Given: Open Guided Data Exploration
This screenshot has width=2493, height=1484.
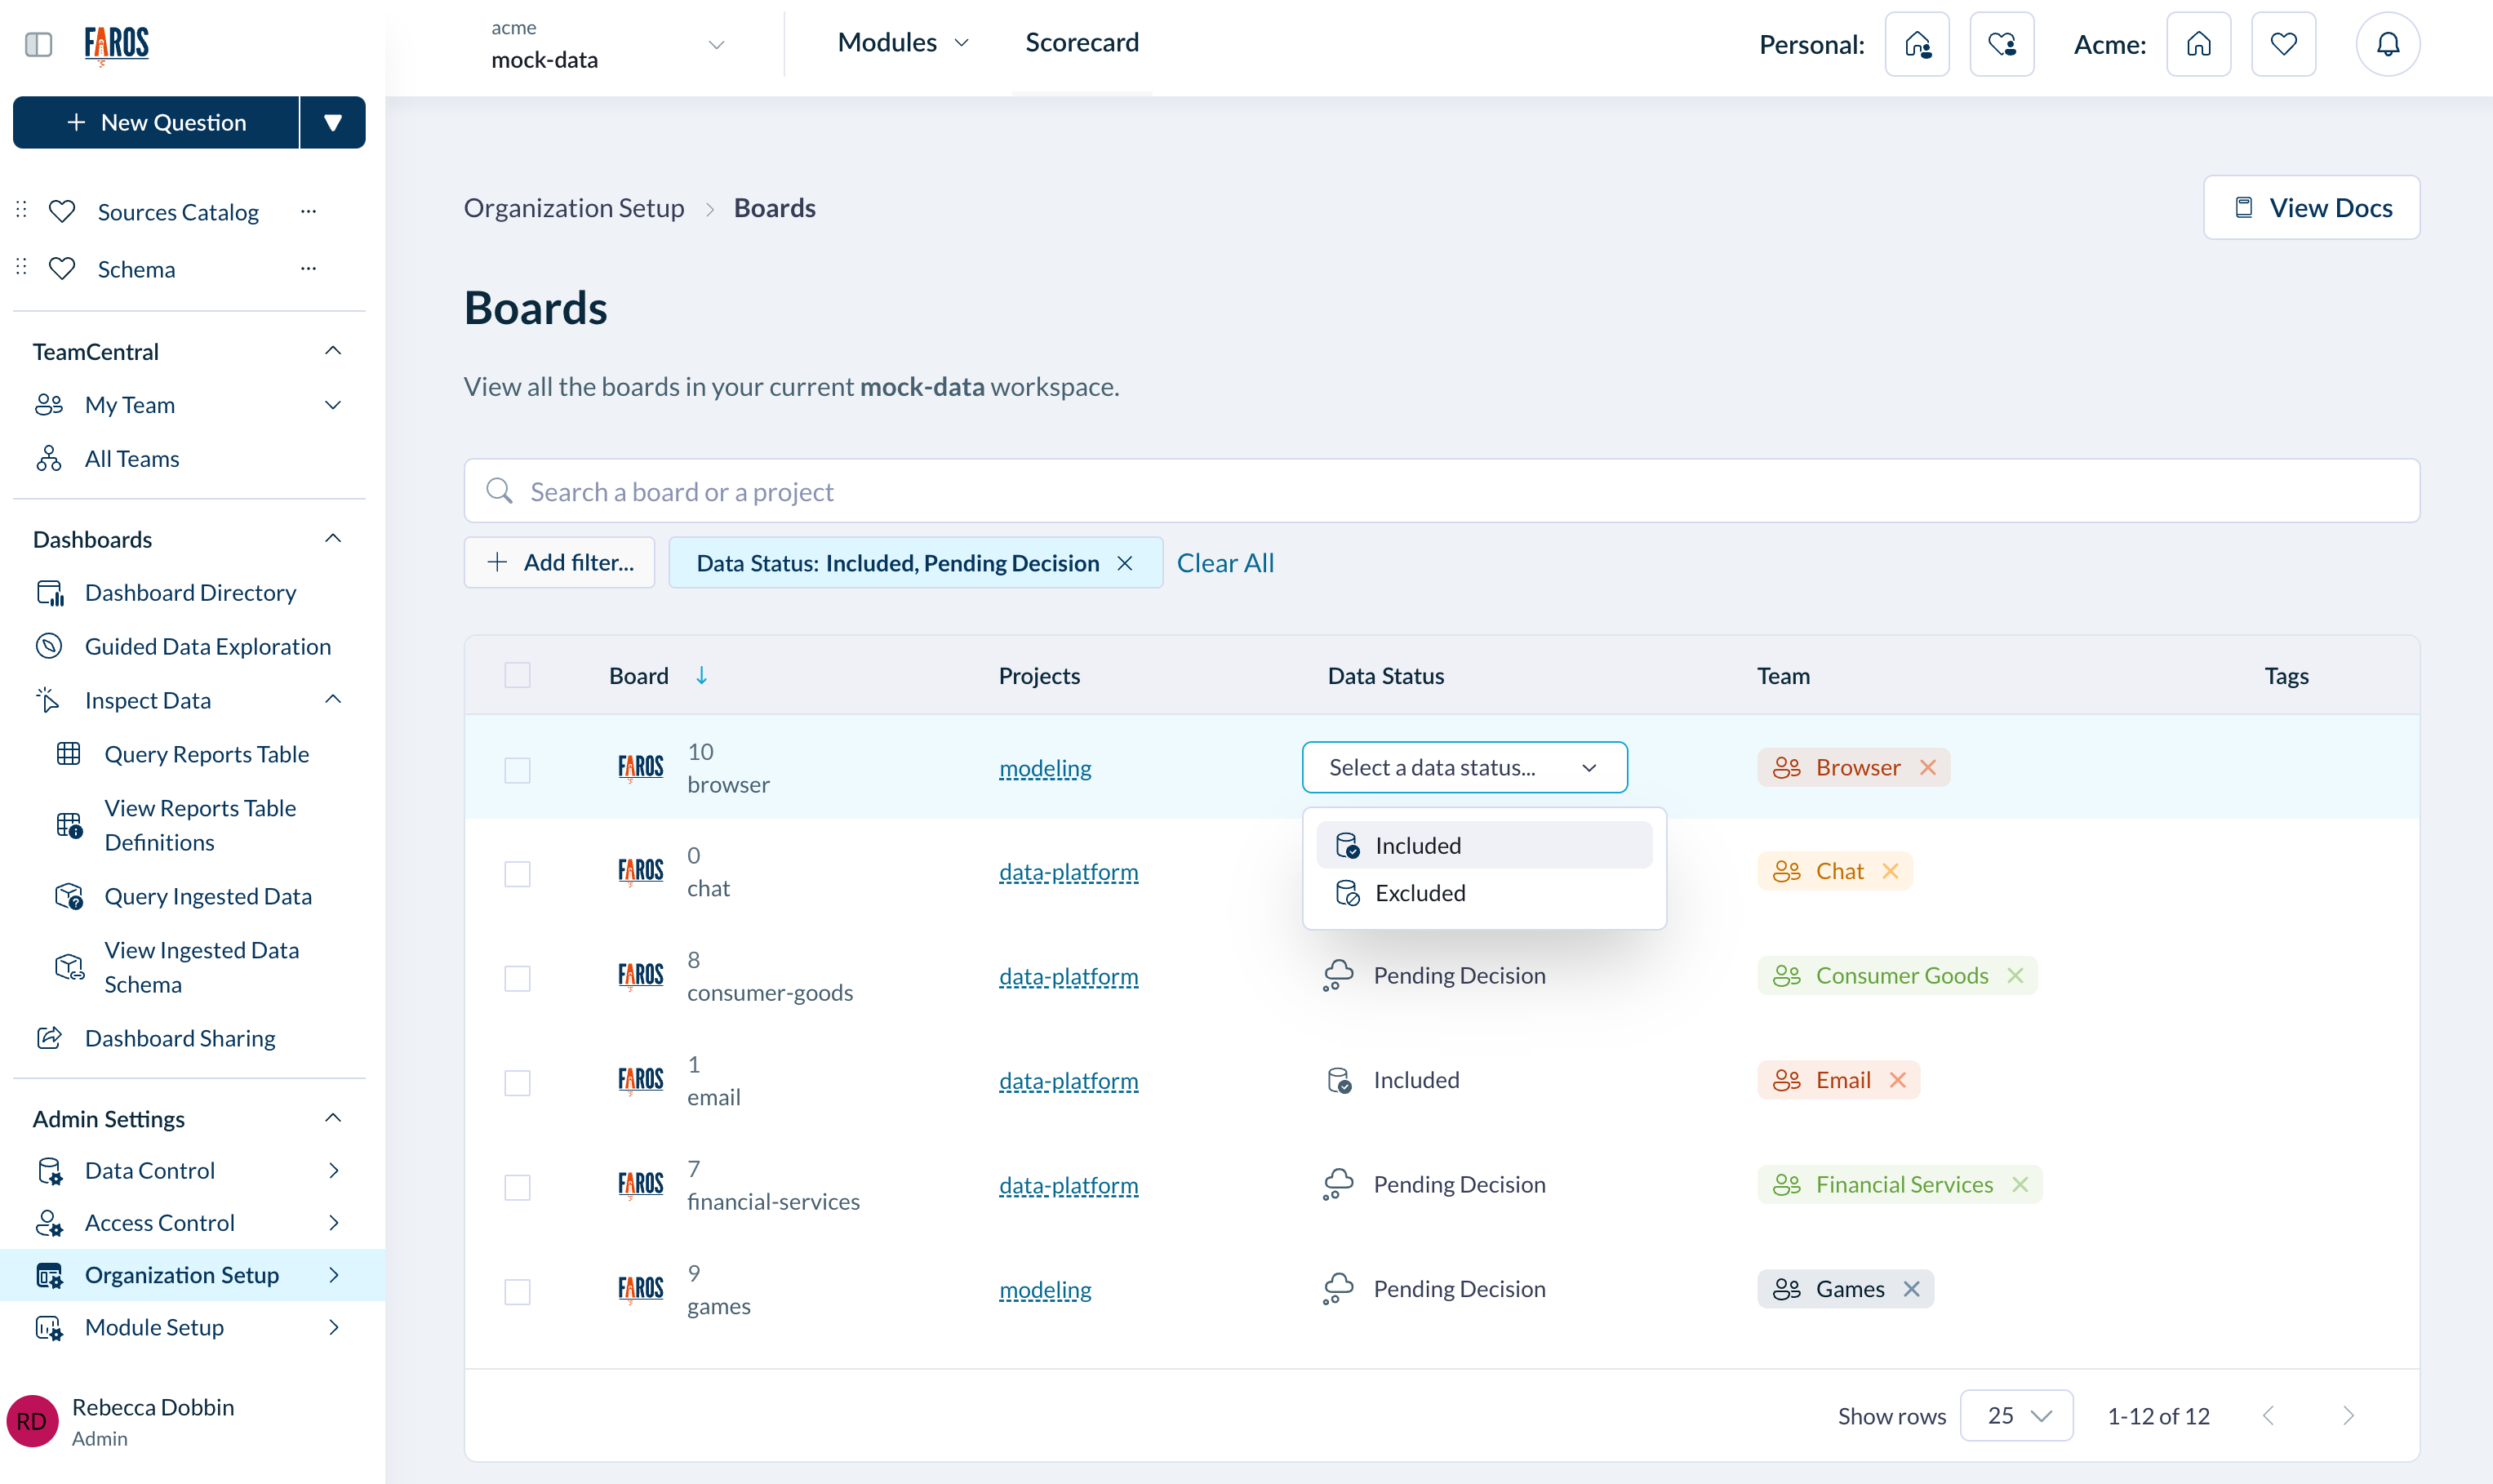Looking at the screenshot, I should tap(207, 646).
